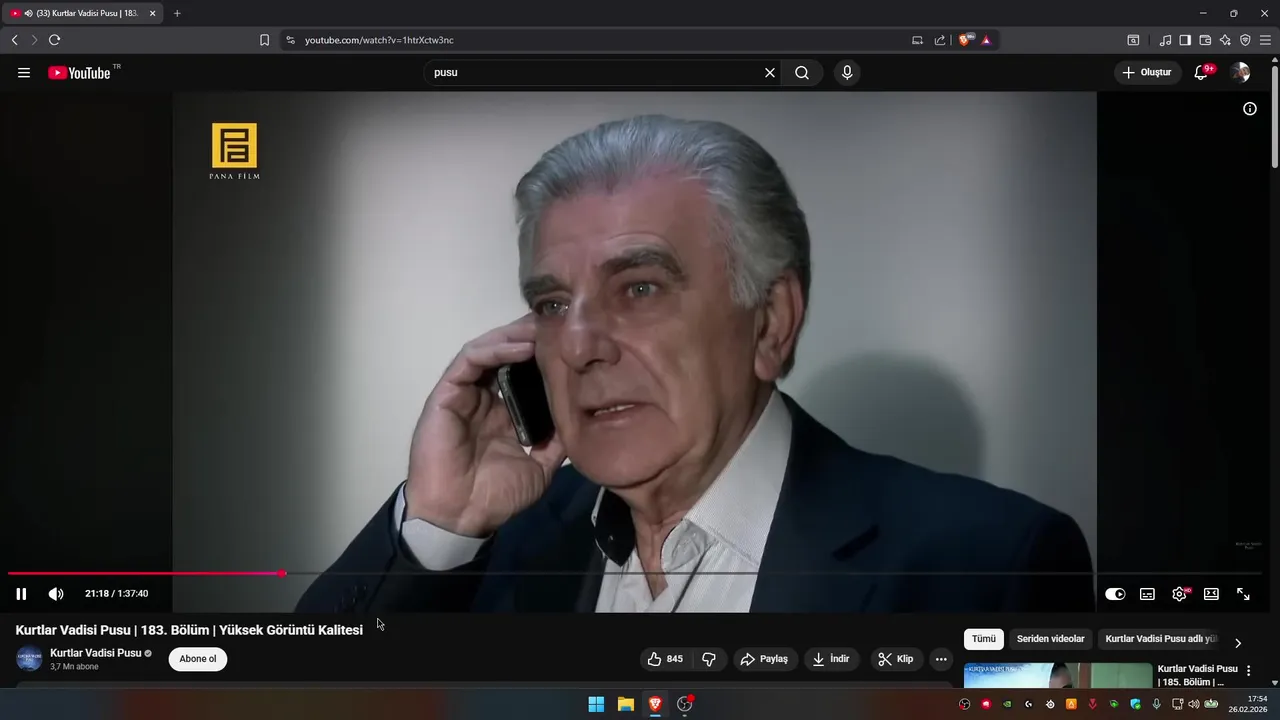This screenshot has height=720, width=1280.
Task: Like the video (845)
Action: pos(665,659)
